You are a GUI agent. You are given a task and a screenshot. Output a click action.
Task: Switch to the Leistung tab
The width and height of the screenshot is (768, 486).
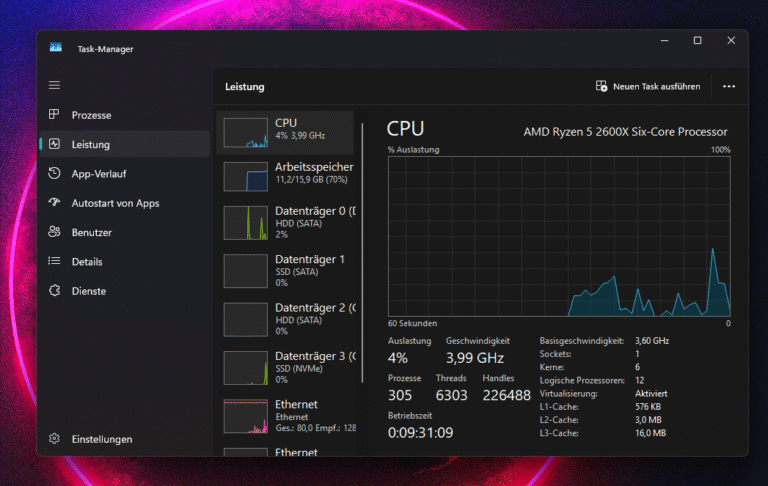pos(91,145)
